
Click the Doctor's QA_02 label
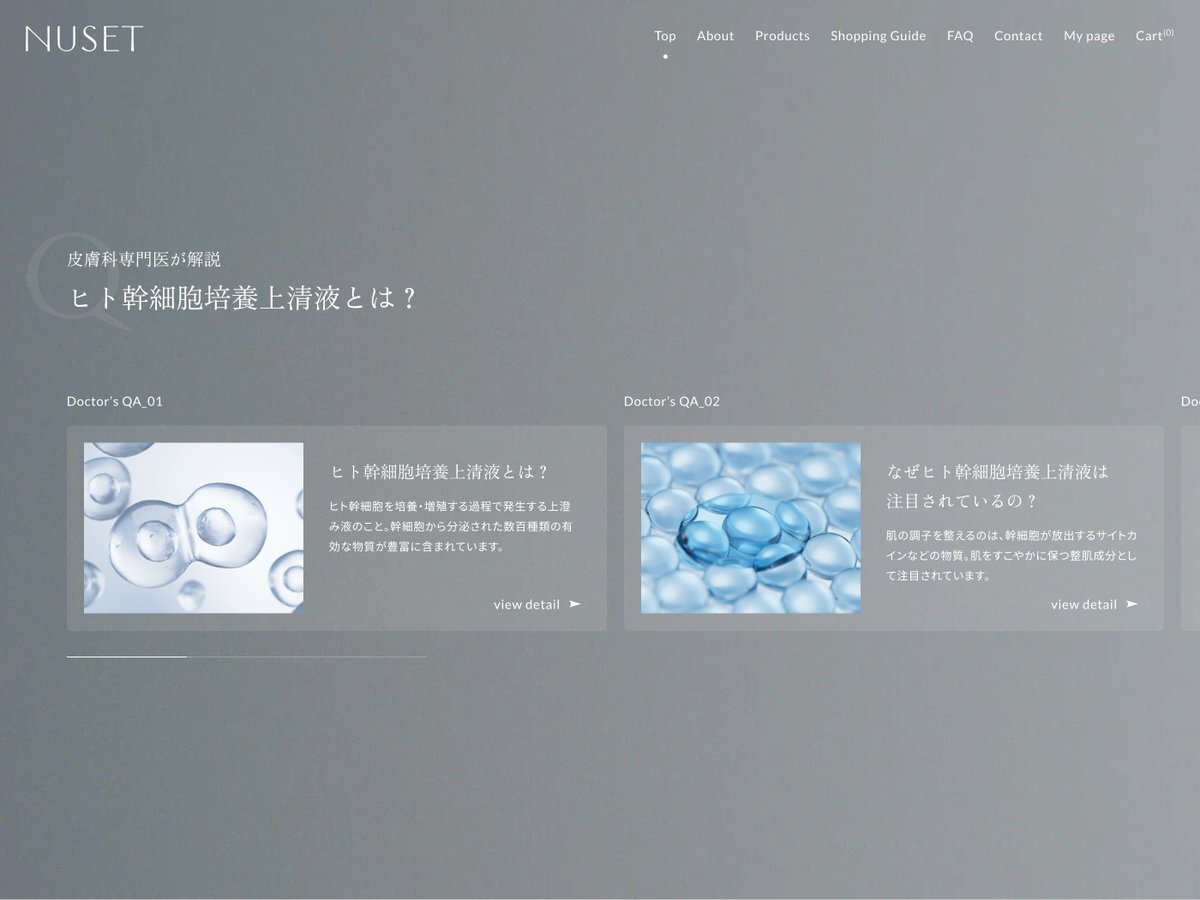click(x=672, y=401)
